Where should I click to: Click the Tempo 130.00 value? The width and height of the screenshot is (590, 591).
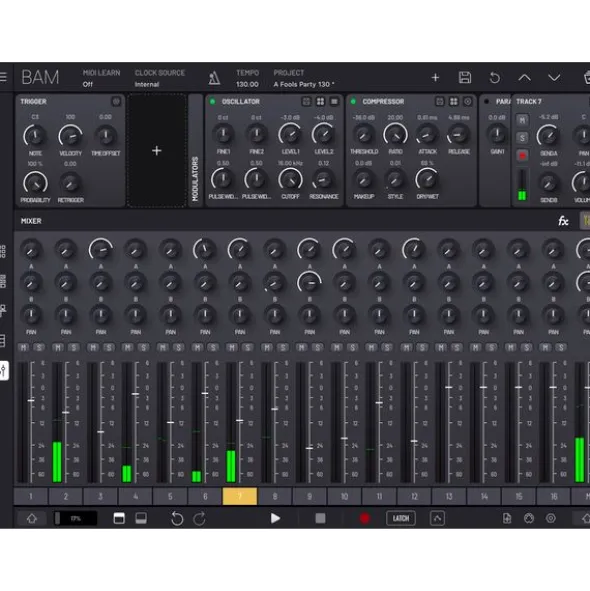[247, 84]
